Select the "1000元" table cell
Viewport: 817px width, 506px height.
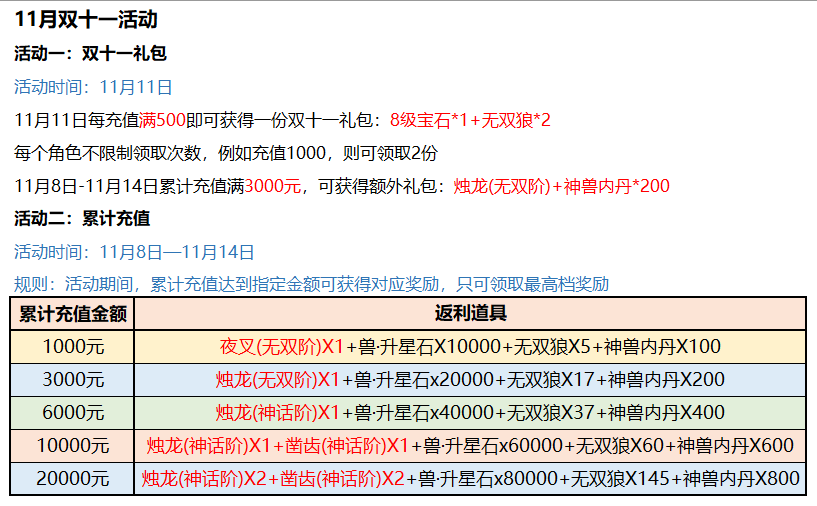point(73,347)
